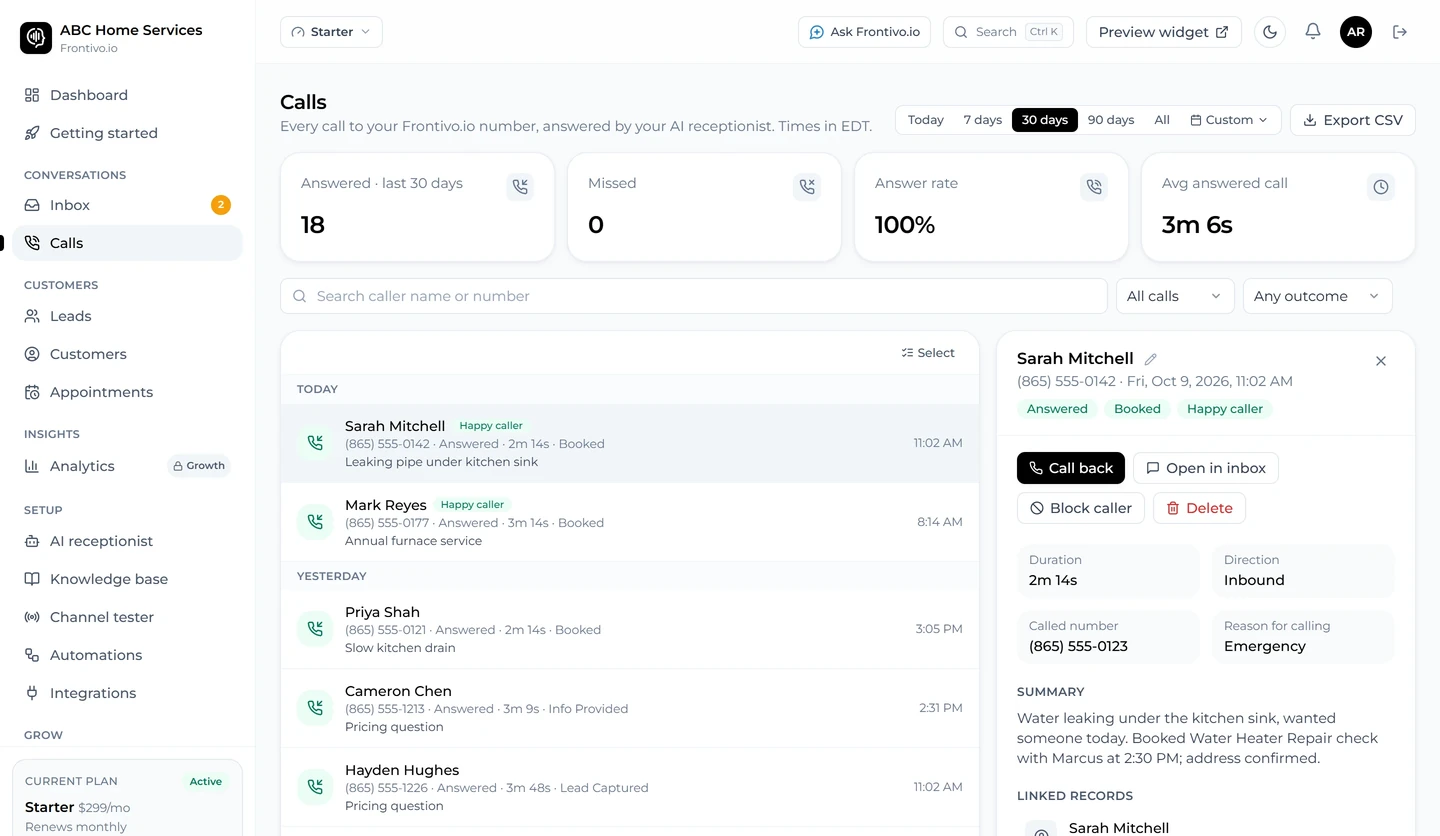Open notifications bell
The width and height of the screenshot is (1440, 836).
pyautogui.click(x=1313, y=32)
